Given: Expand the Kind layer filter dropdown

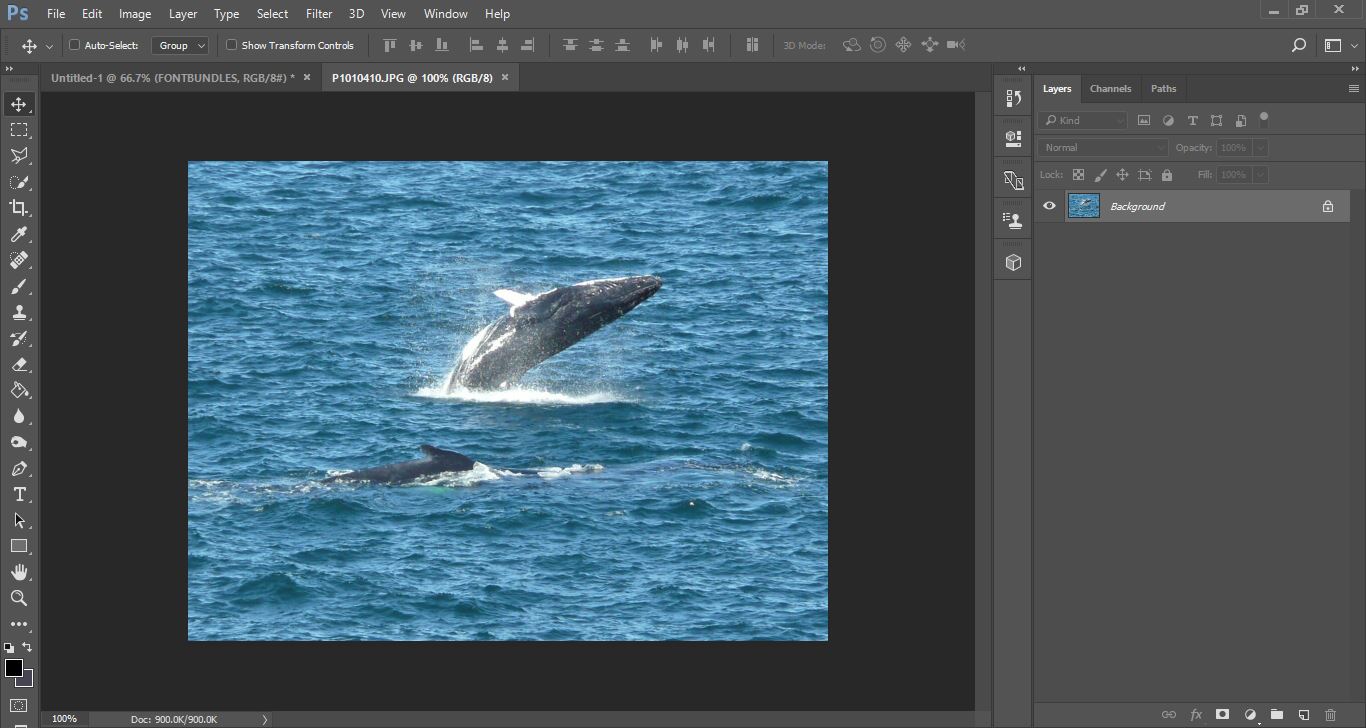Looking at the screenshot, I should pyautogui.click(x=1083, y=120).
